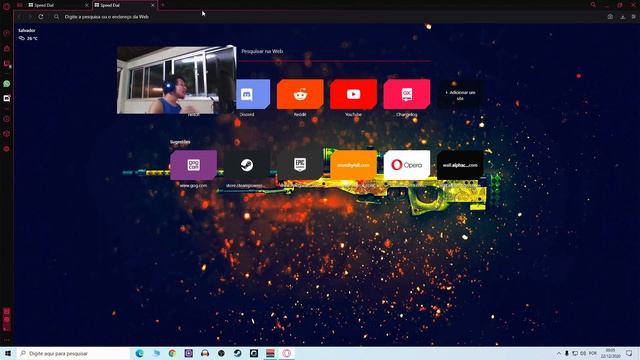Open sidebar history clock icon
Screen dimensions: 640x360
point(7,119)
